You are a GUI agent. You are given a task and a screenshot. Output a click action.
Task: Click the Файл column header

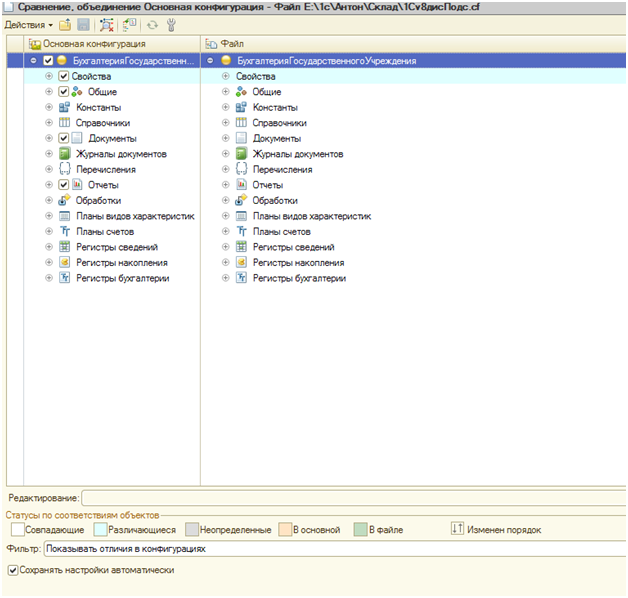pyautogui.click(x=413, y=44)
